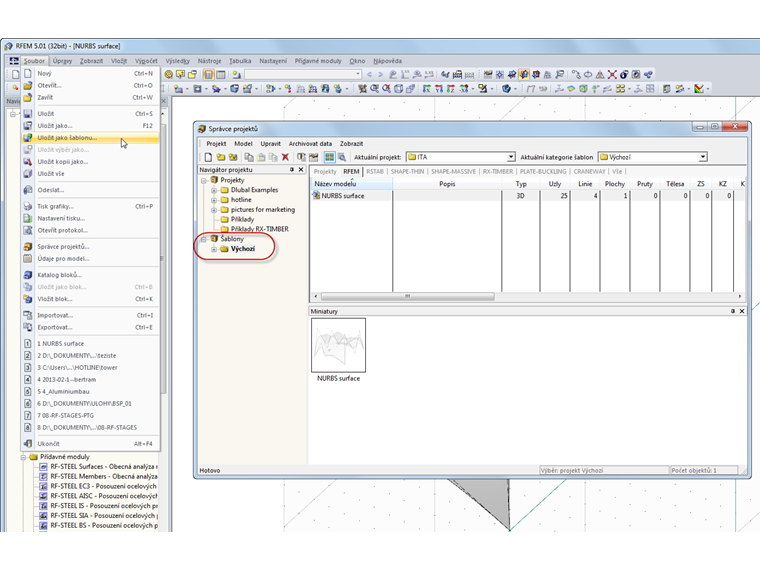
Task: Open the Úpravy menu in the RFEM menu bar
Action: pos(62,61)
